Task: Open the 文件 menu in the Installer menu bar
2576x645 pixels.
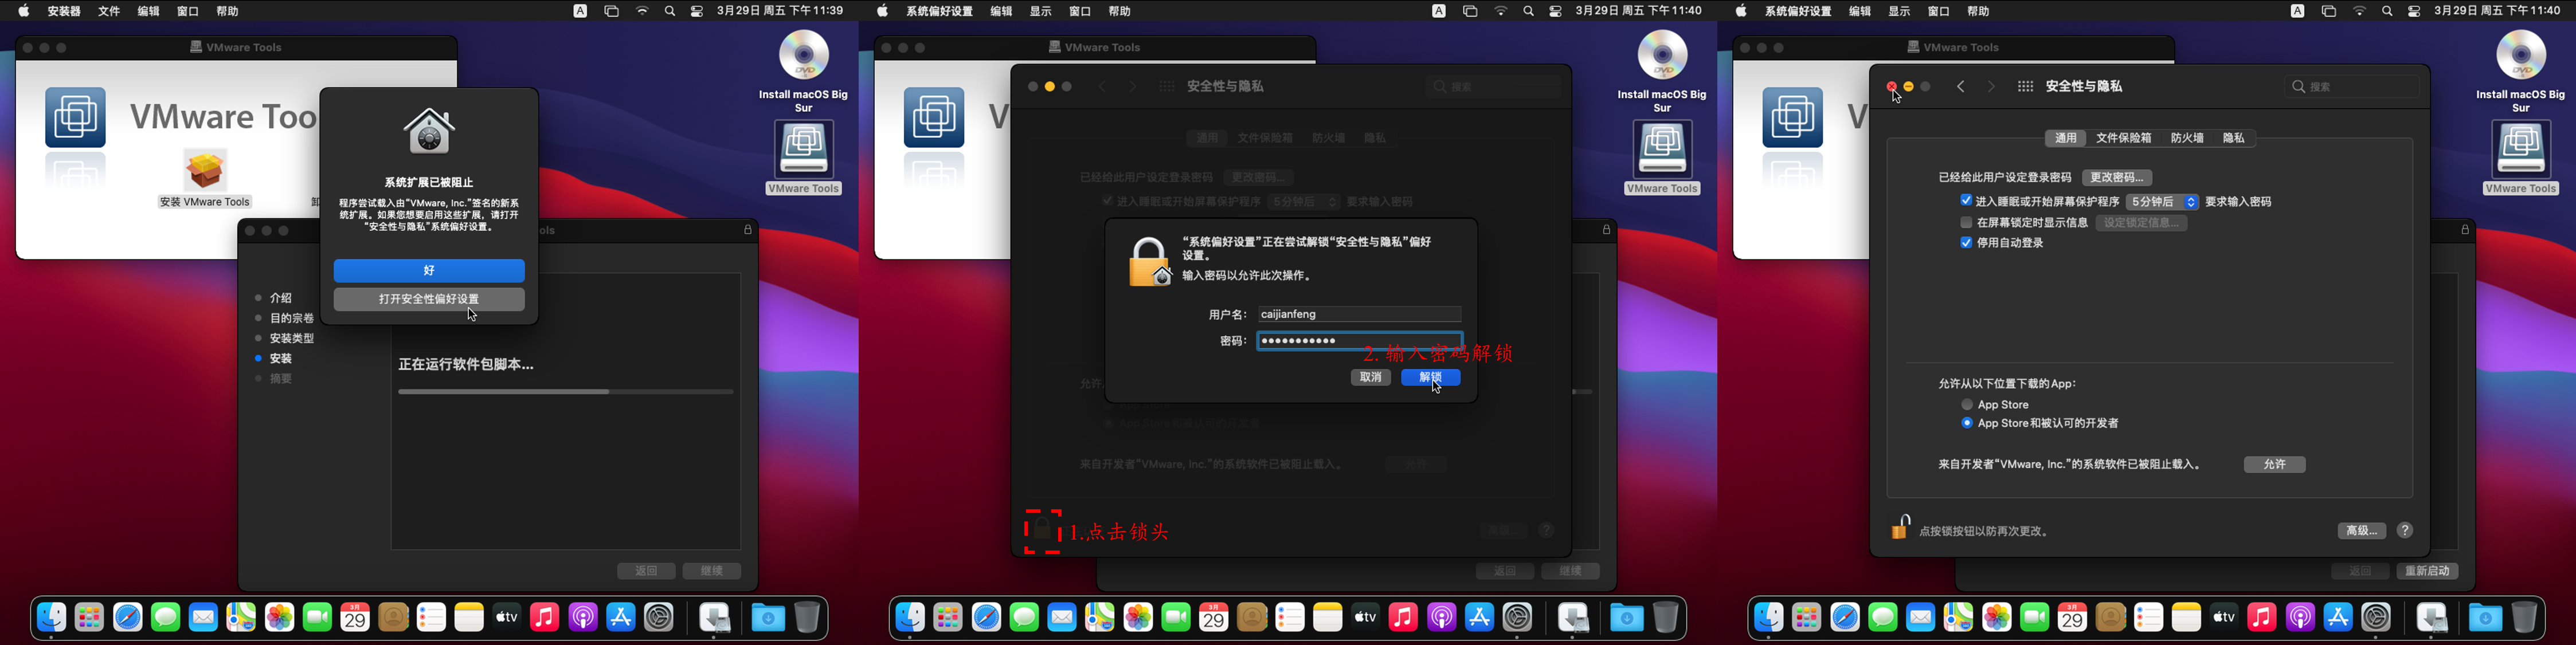Action: 109,11
